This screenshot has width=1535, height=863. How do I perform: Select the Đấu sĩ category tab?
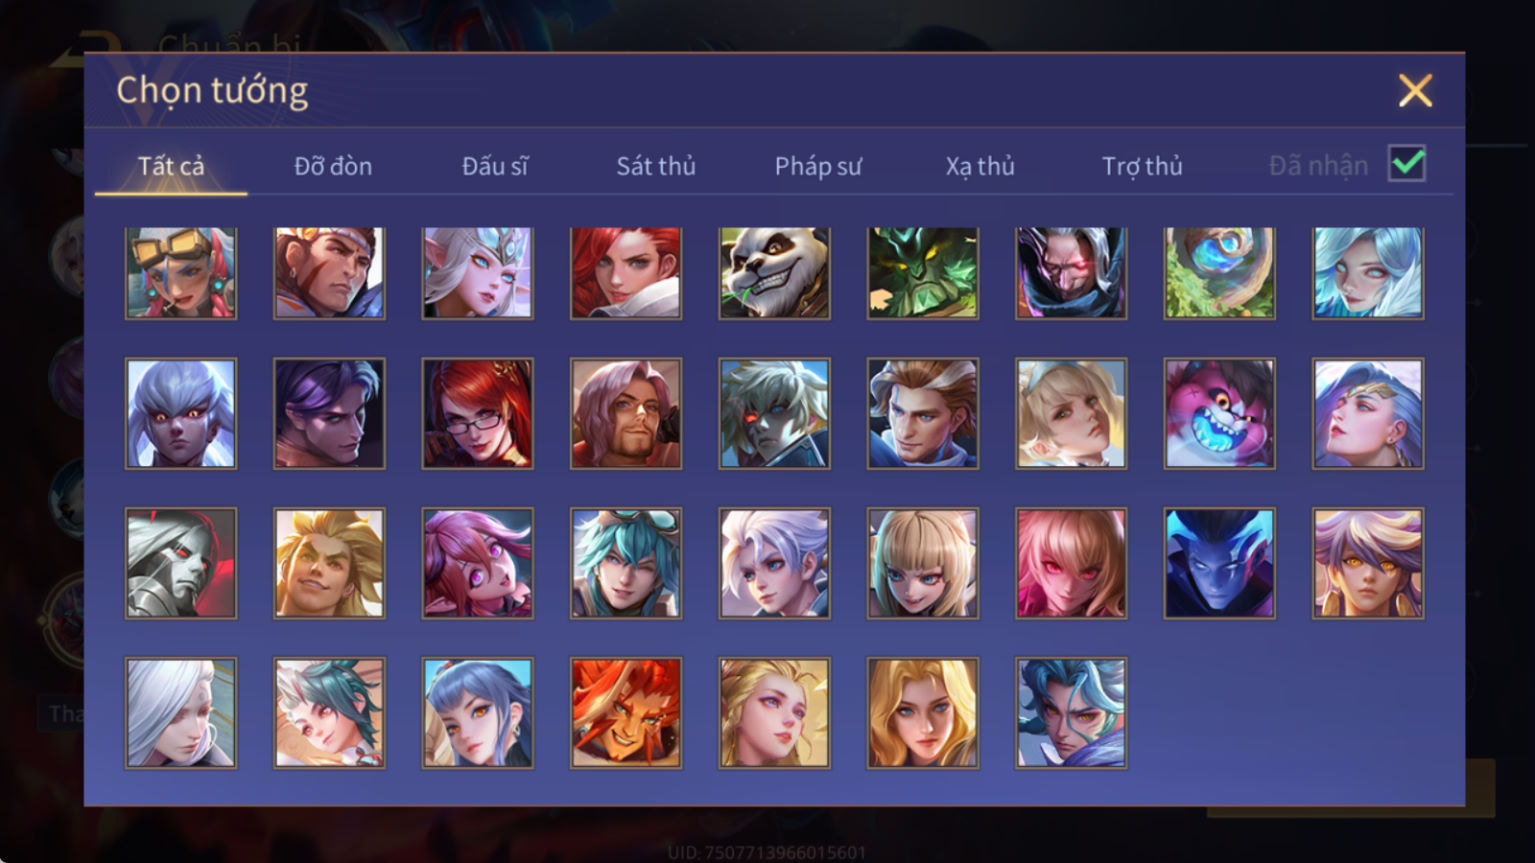pos(495,166)
